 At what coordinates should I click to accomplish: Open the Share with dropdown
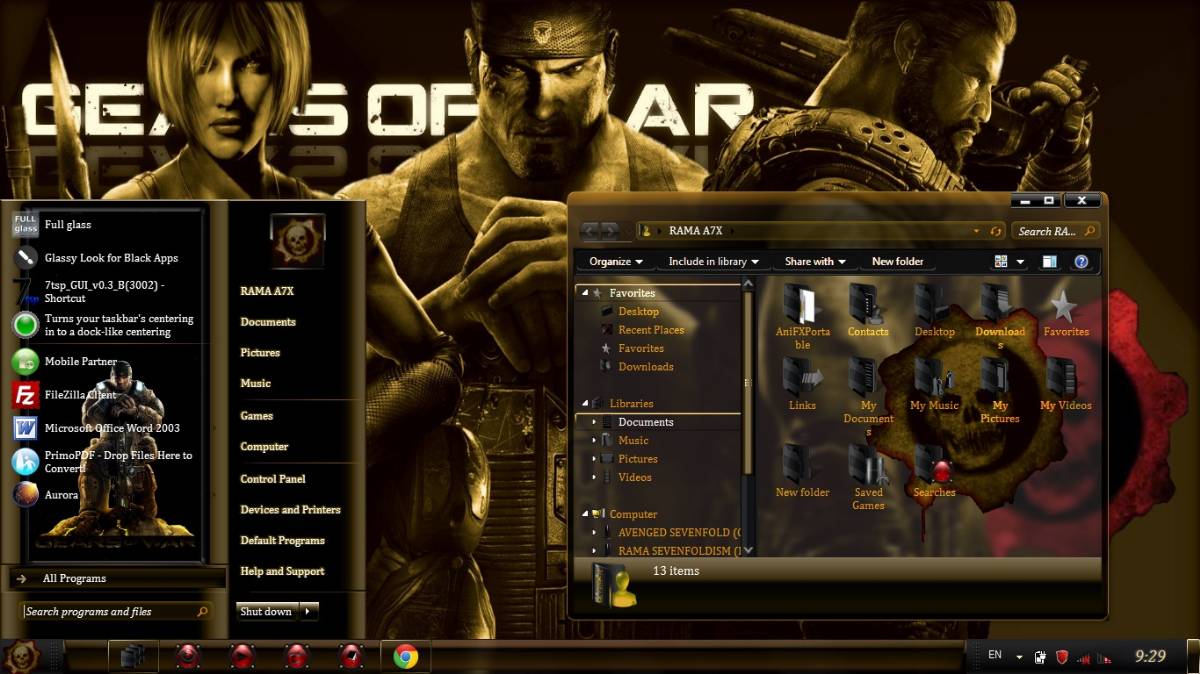tap(815, 261)
